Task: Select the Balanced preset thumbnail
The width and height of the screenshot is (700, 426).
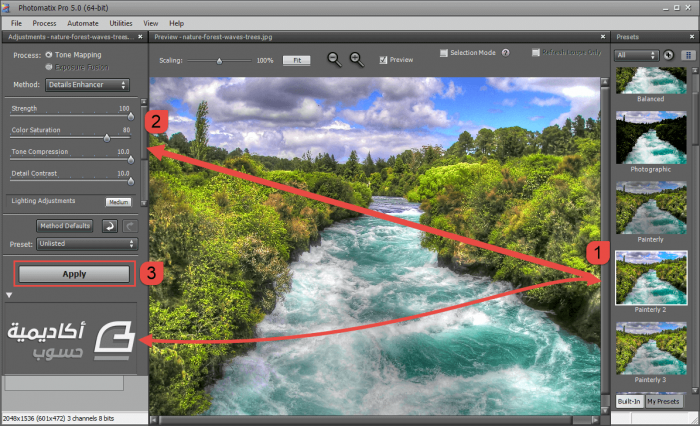Action: click(x=651, y=80)
